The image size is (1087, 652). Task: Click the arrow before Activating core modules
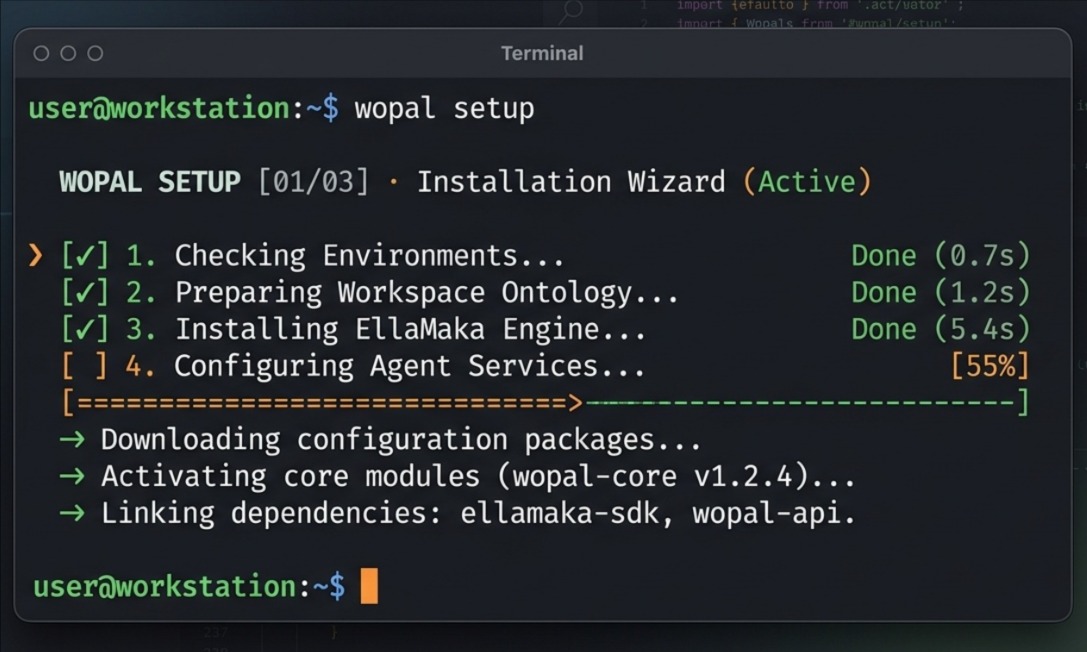pyautogui.click(x=72, y=476)
